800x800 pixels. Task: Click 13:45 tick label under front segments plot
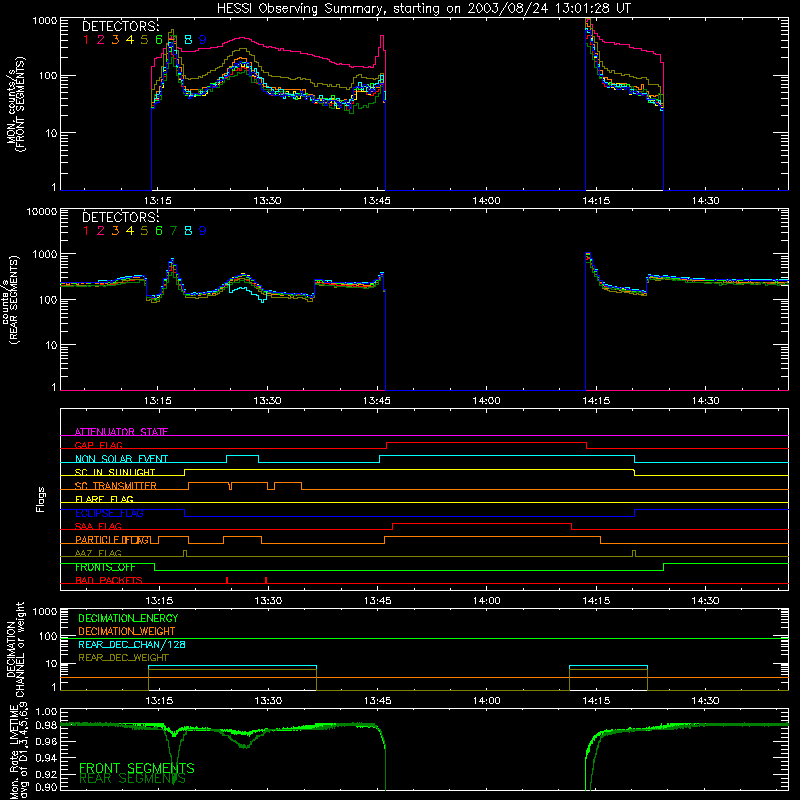coord(377,201)
